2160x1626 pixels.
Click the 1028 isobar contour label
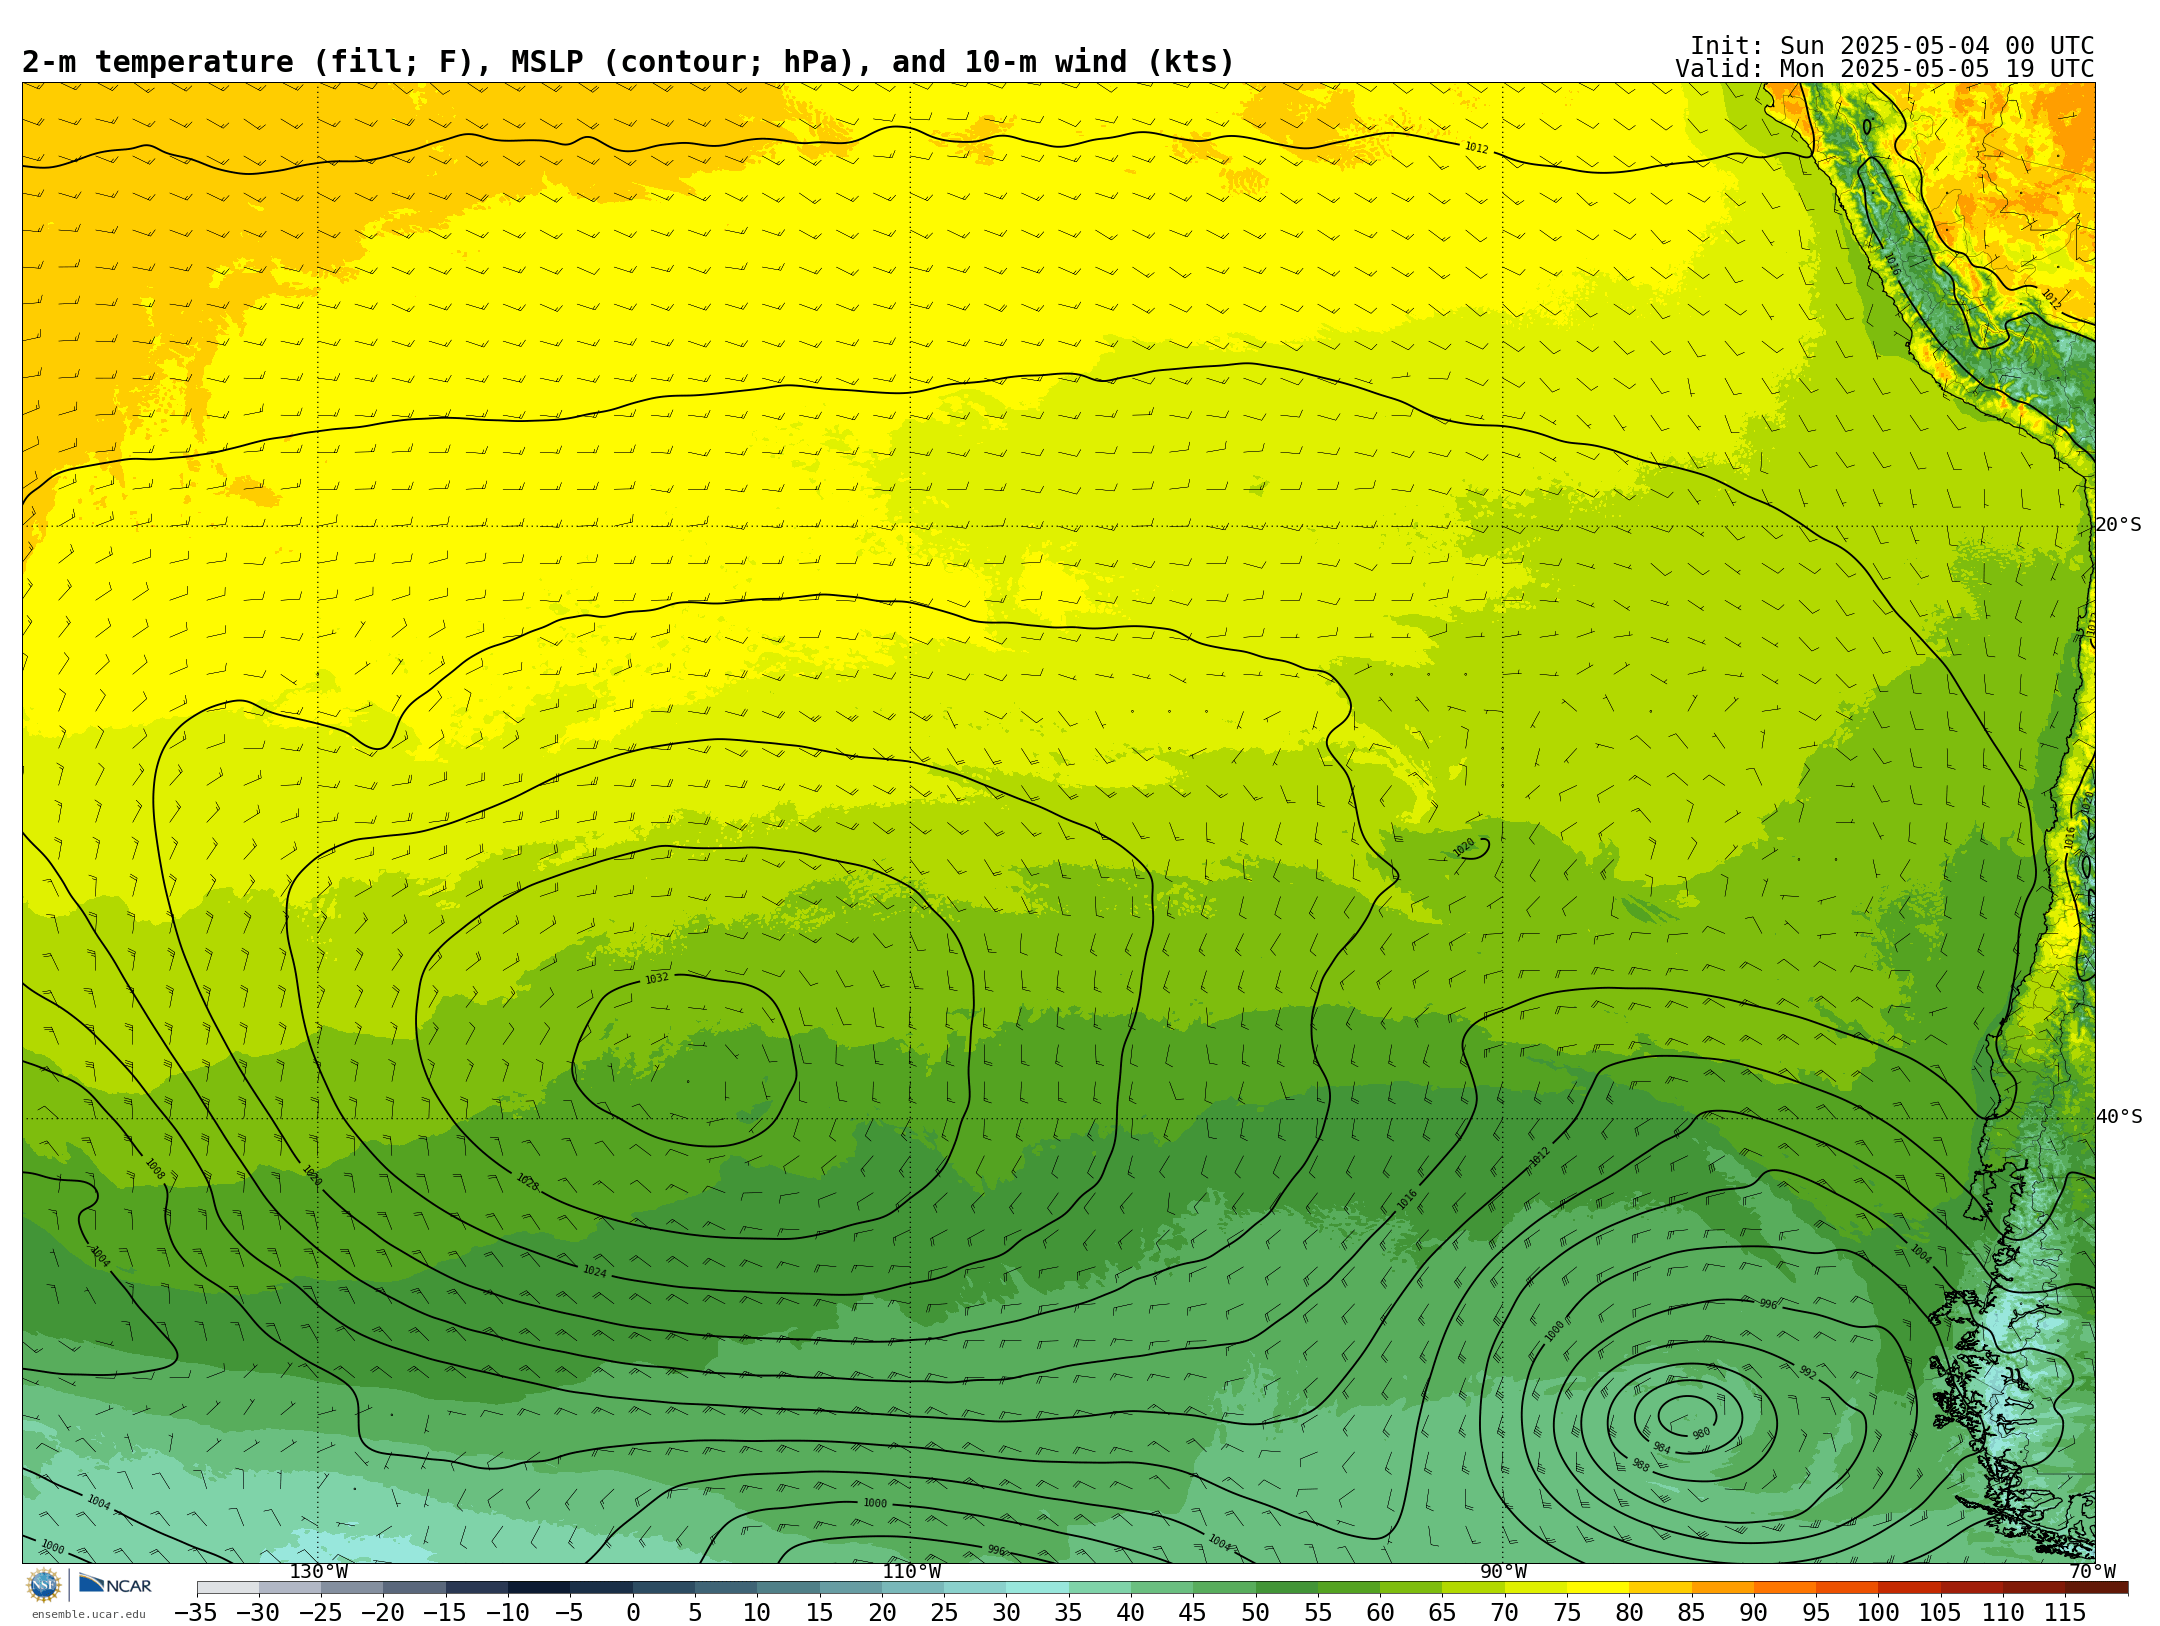click(527, 1183)
